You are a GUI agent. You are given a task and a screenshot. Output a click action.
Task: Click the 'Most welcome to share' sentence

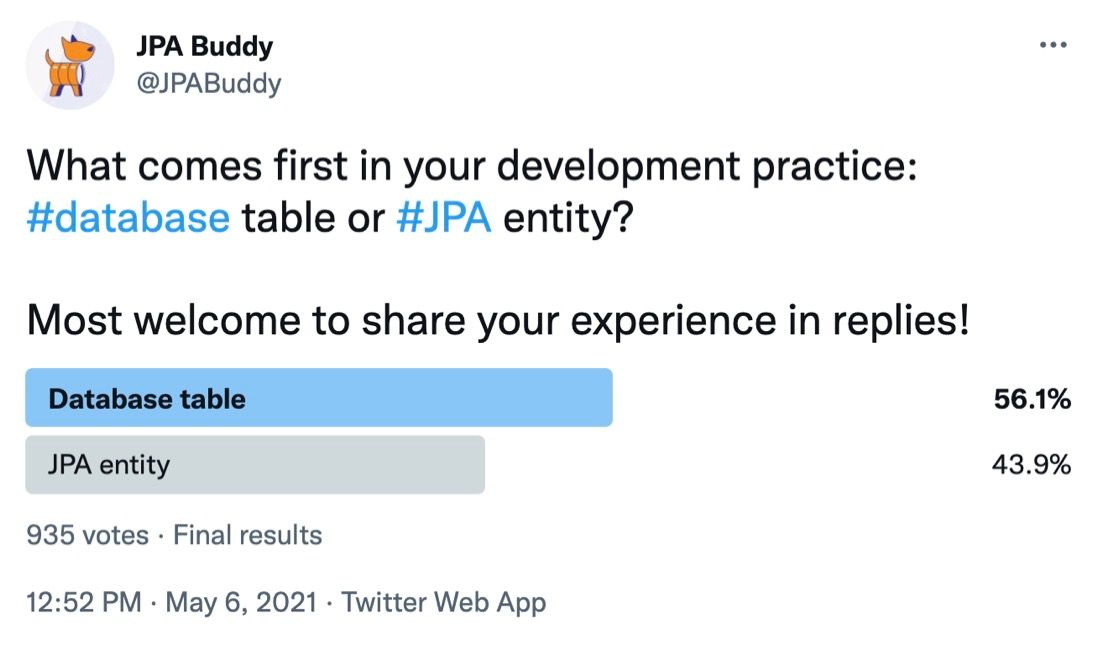pyautogui.click(x=498, y=321)
